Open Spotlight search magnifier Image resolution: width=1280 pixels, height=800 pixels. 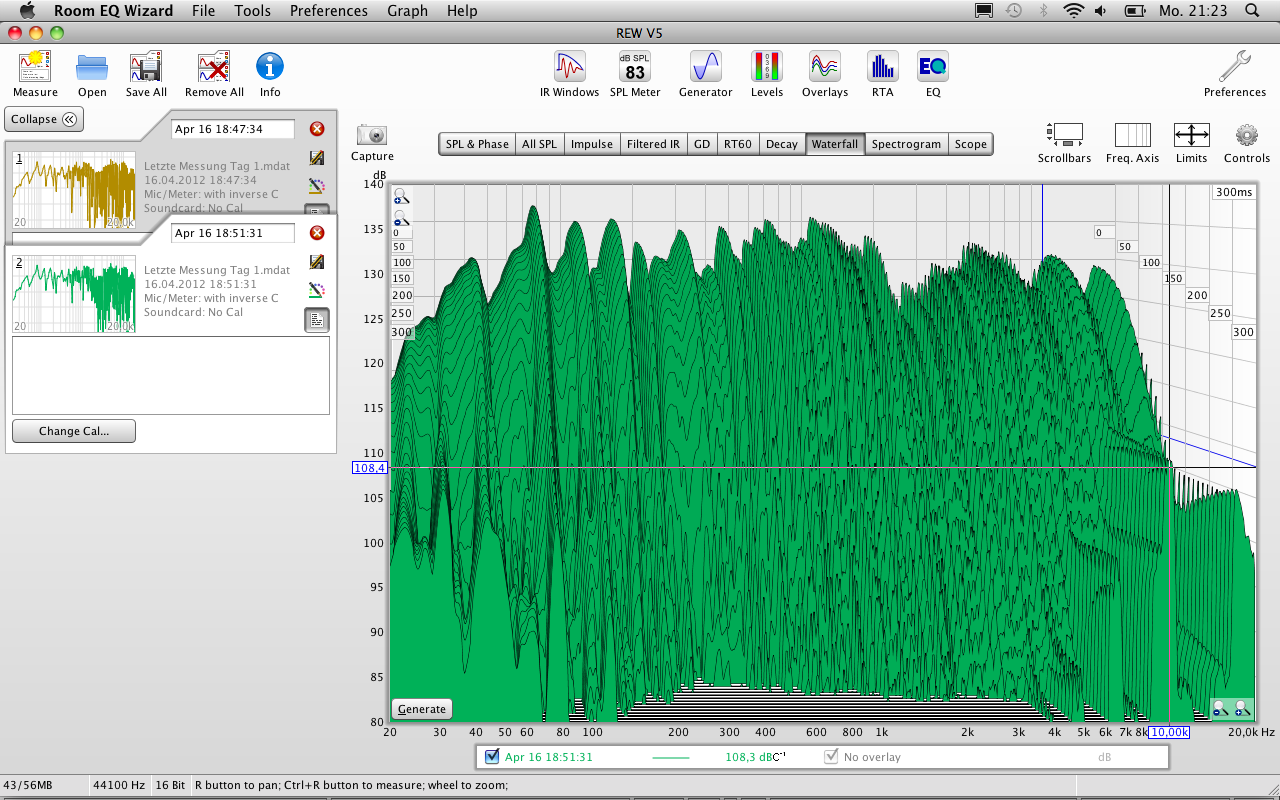pos(1252,11)
